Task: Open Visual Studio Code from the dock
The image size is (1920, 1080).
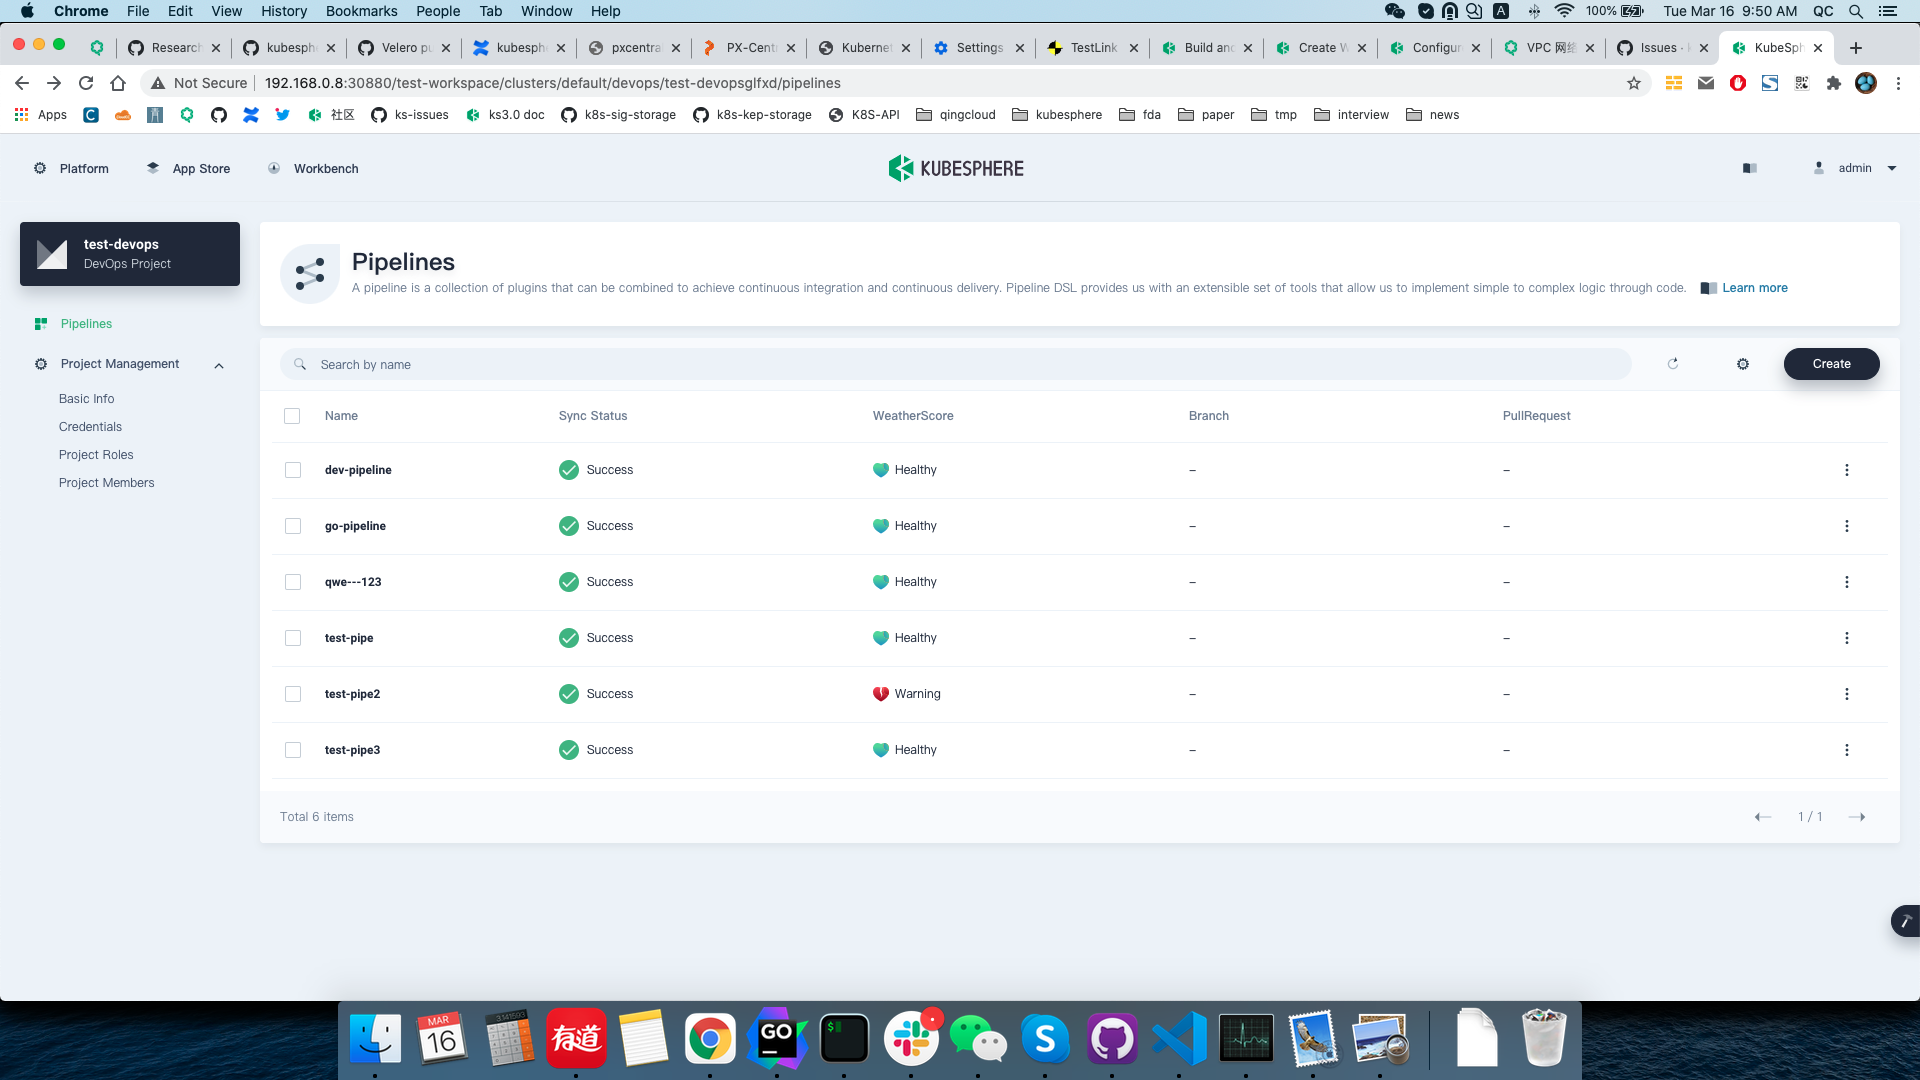Action: 1179,1039
